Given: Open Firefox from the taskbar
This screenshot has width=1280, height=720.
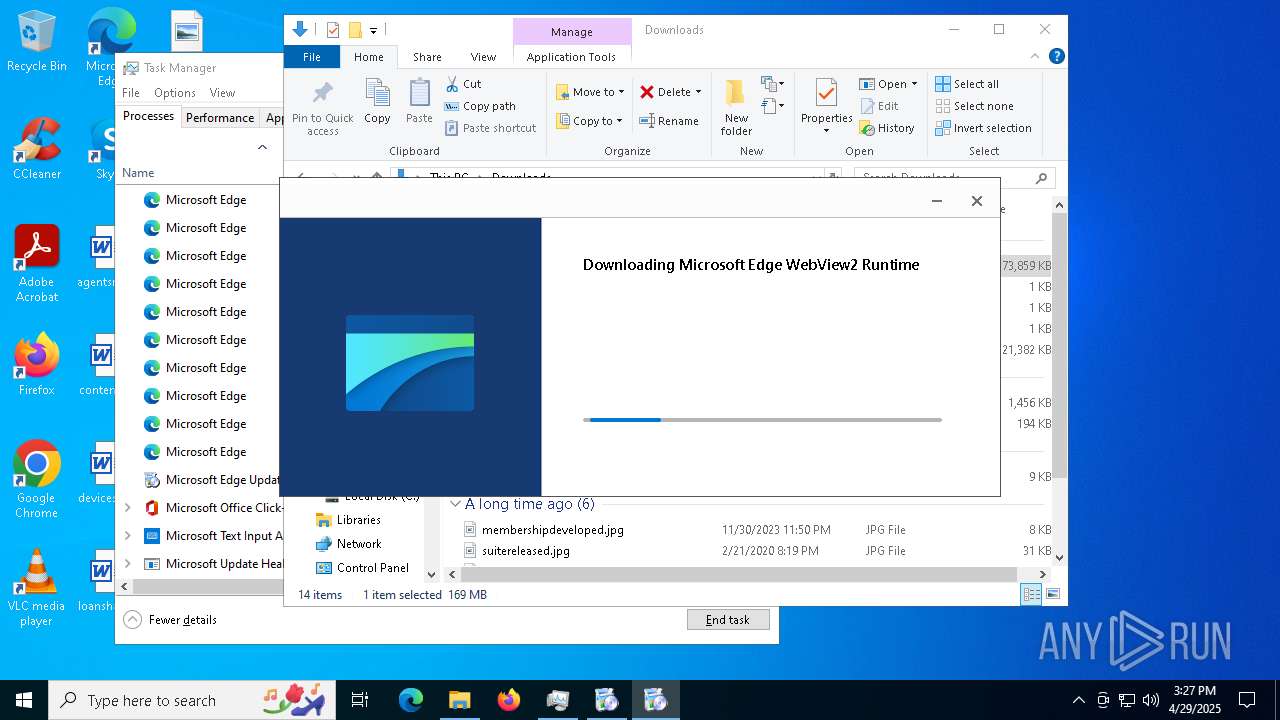Looking at the screenshot, I should (508, 700).
